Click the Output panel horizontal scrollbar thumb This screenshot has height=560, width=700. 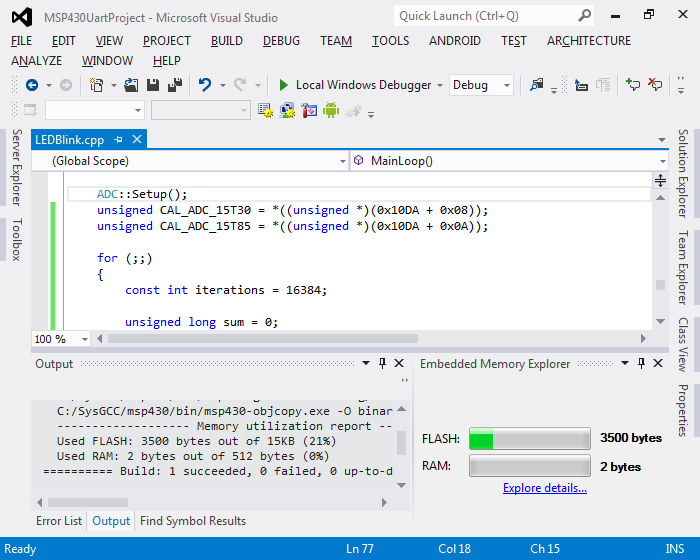(x=88, y=502)
